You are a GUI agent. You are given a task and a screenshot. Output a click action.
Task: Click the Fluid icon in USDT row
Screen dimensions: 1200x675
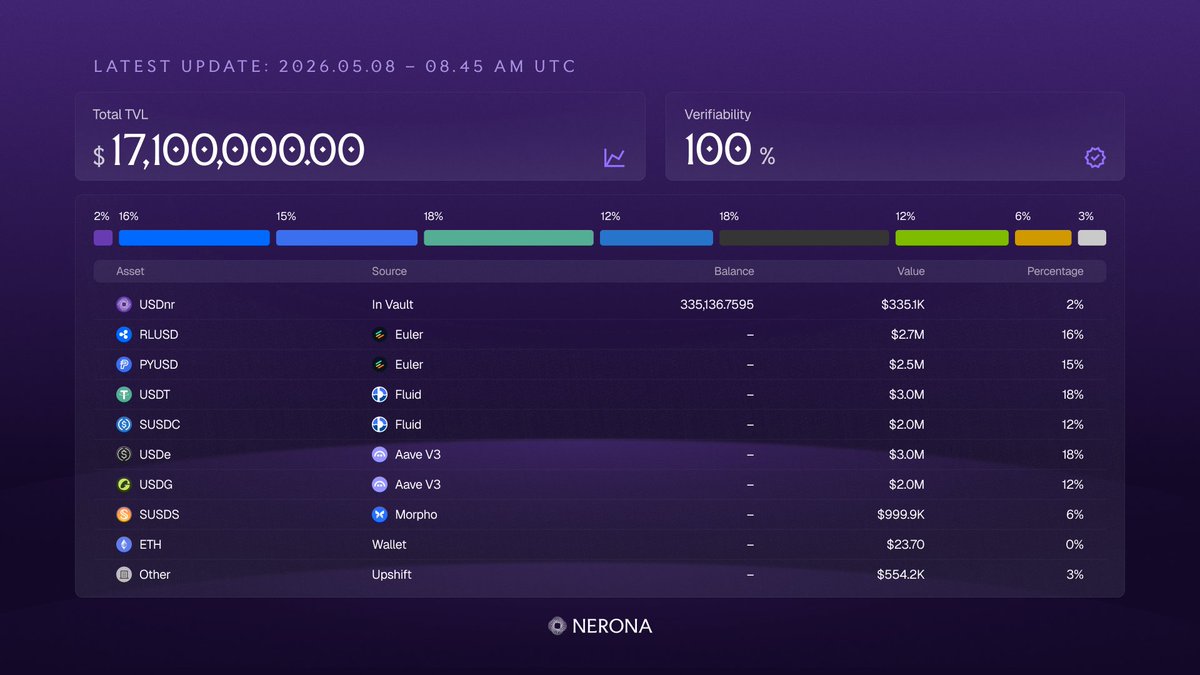[x=380, y=394]
